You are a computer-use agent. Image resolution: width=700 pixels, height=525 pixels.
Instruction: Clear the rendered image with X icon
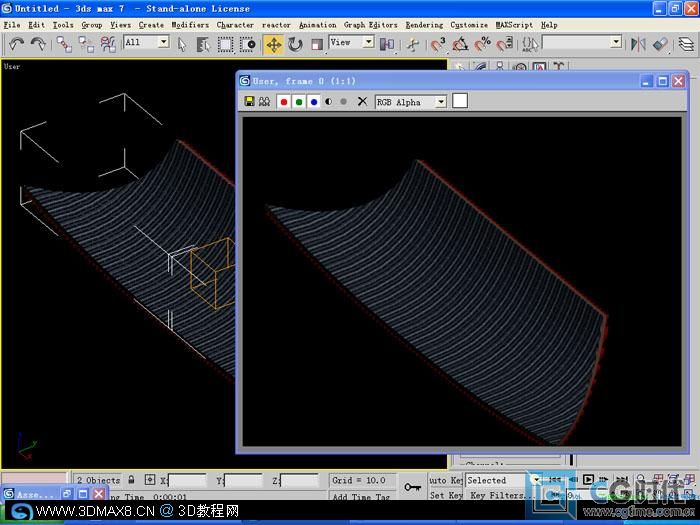coord(362,102)
